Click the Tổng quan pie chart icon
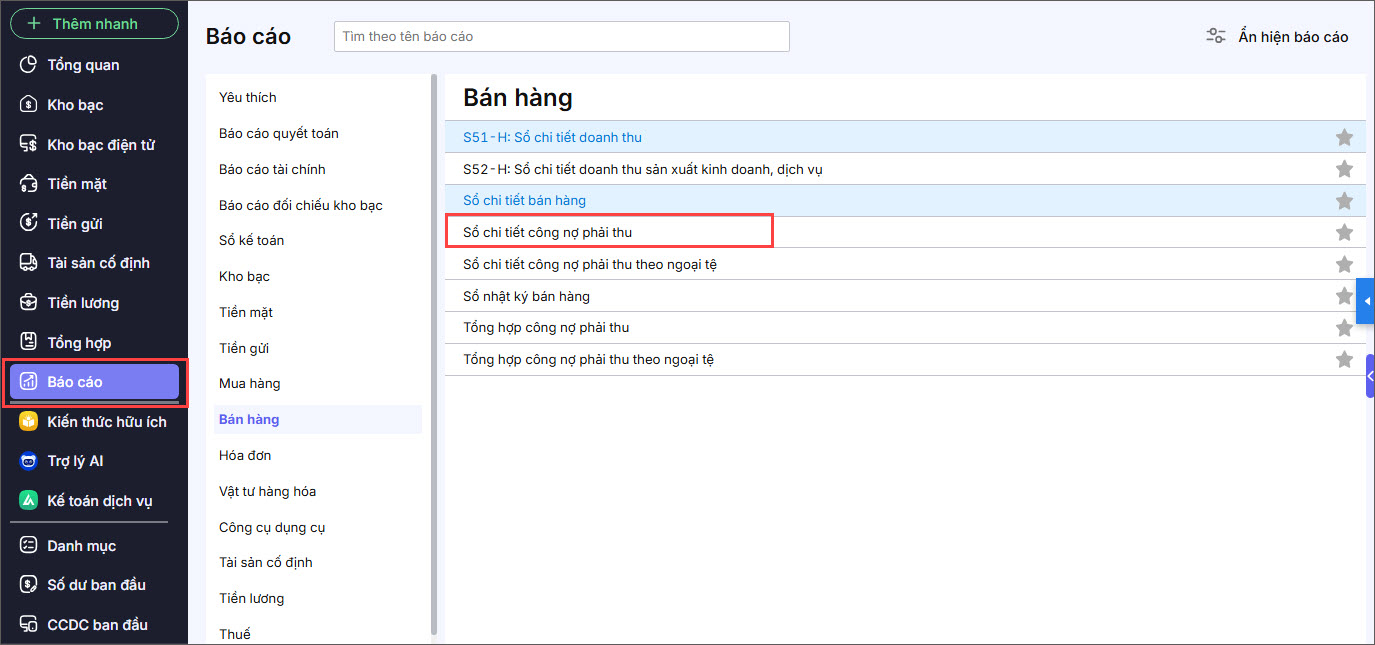 28,65
